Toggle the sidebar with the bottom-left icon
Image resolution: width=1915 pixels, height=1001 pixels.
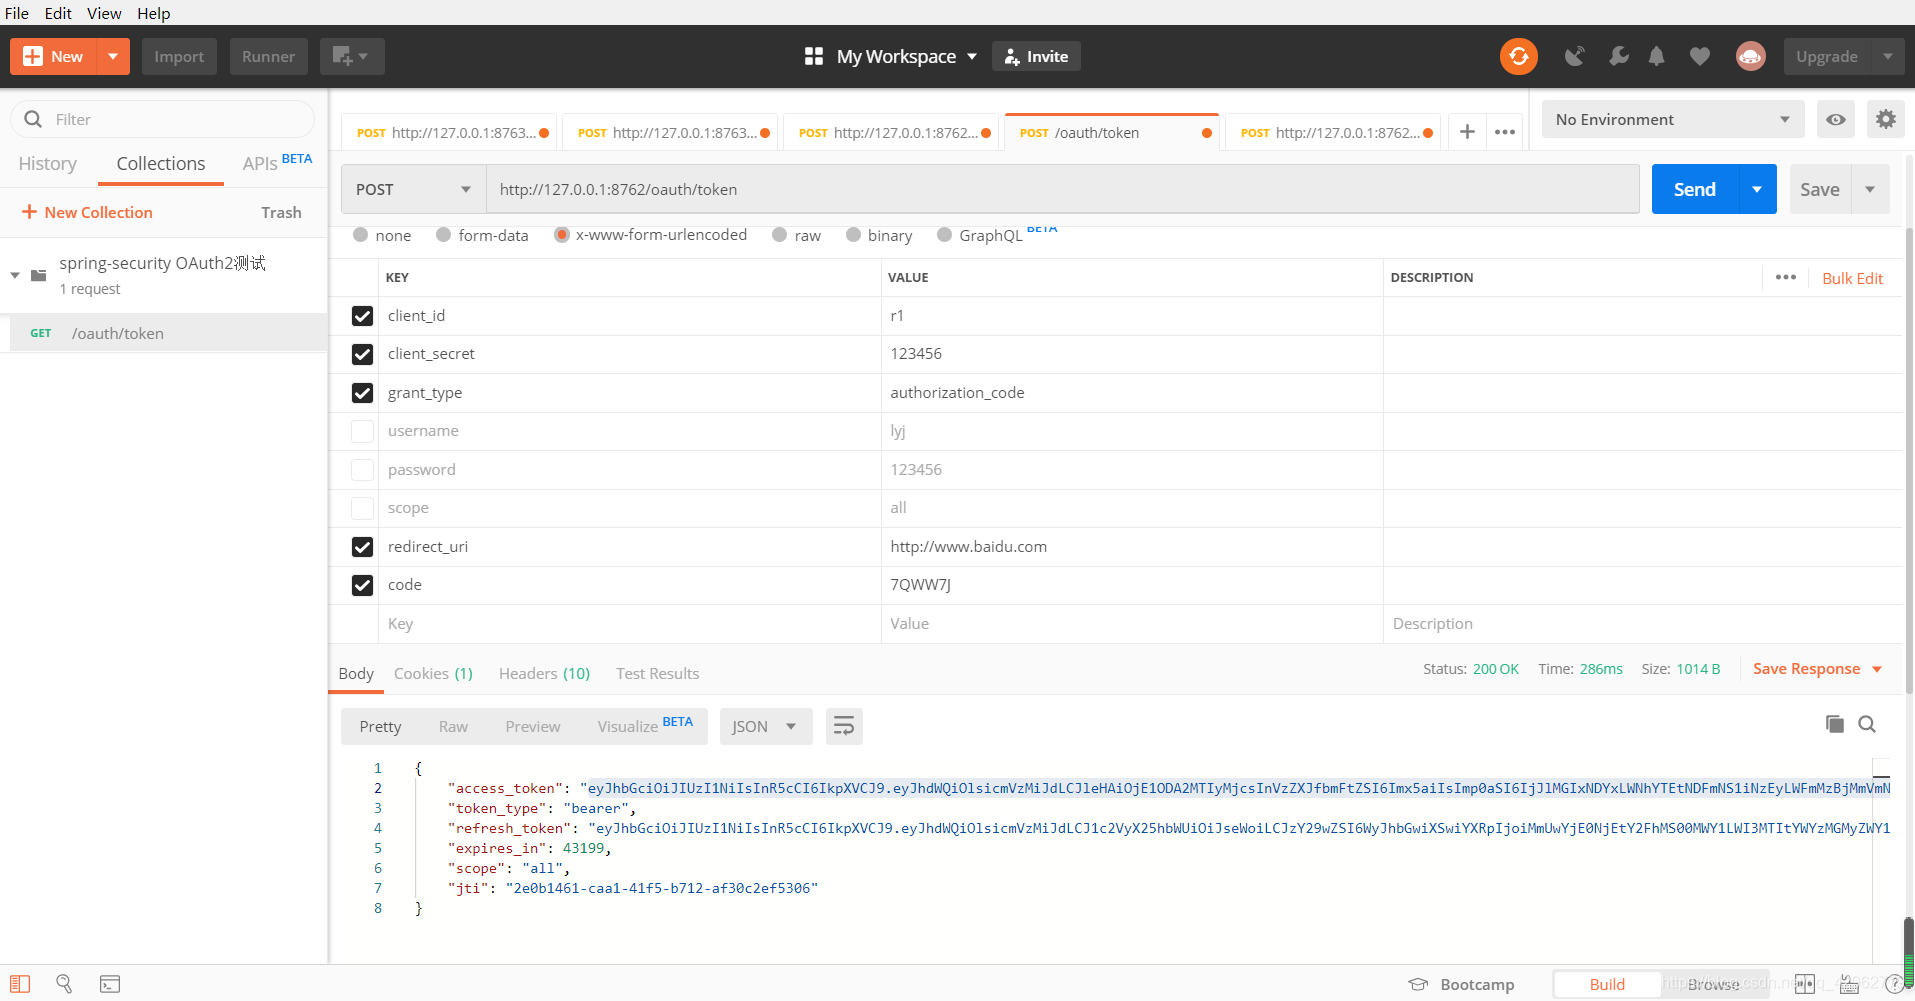click(x=20, y=984)
